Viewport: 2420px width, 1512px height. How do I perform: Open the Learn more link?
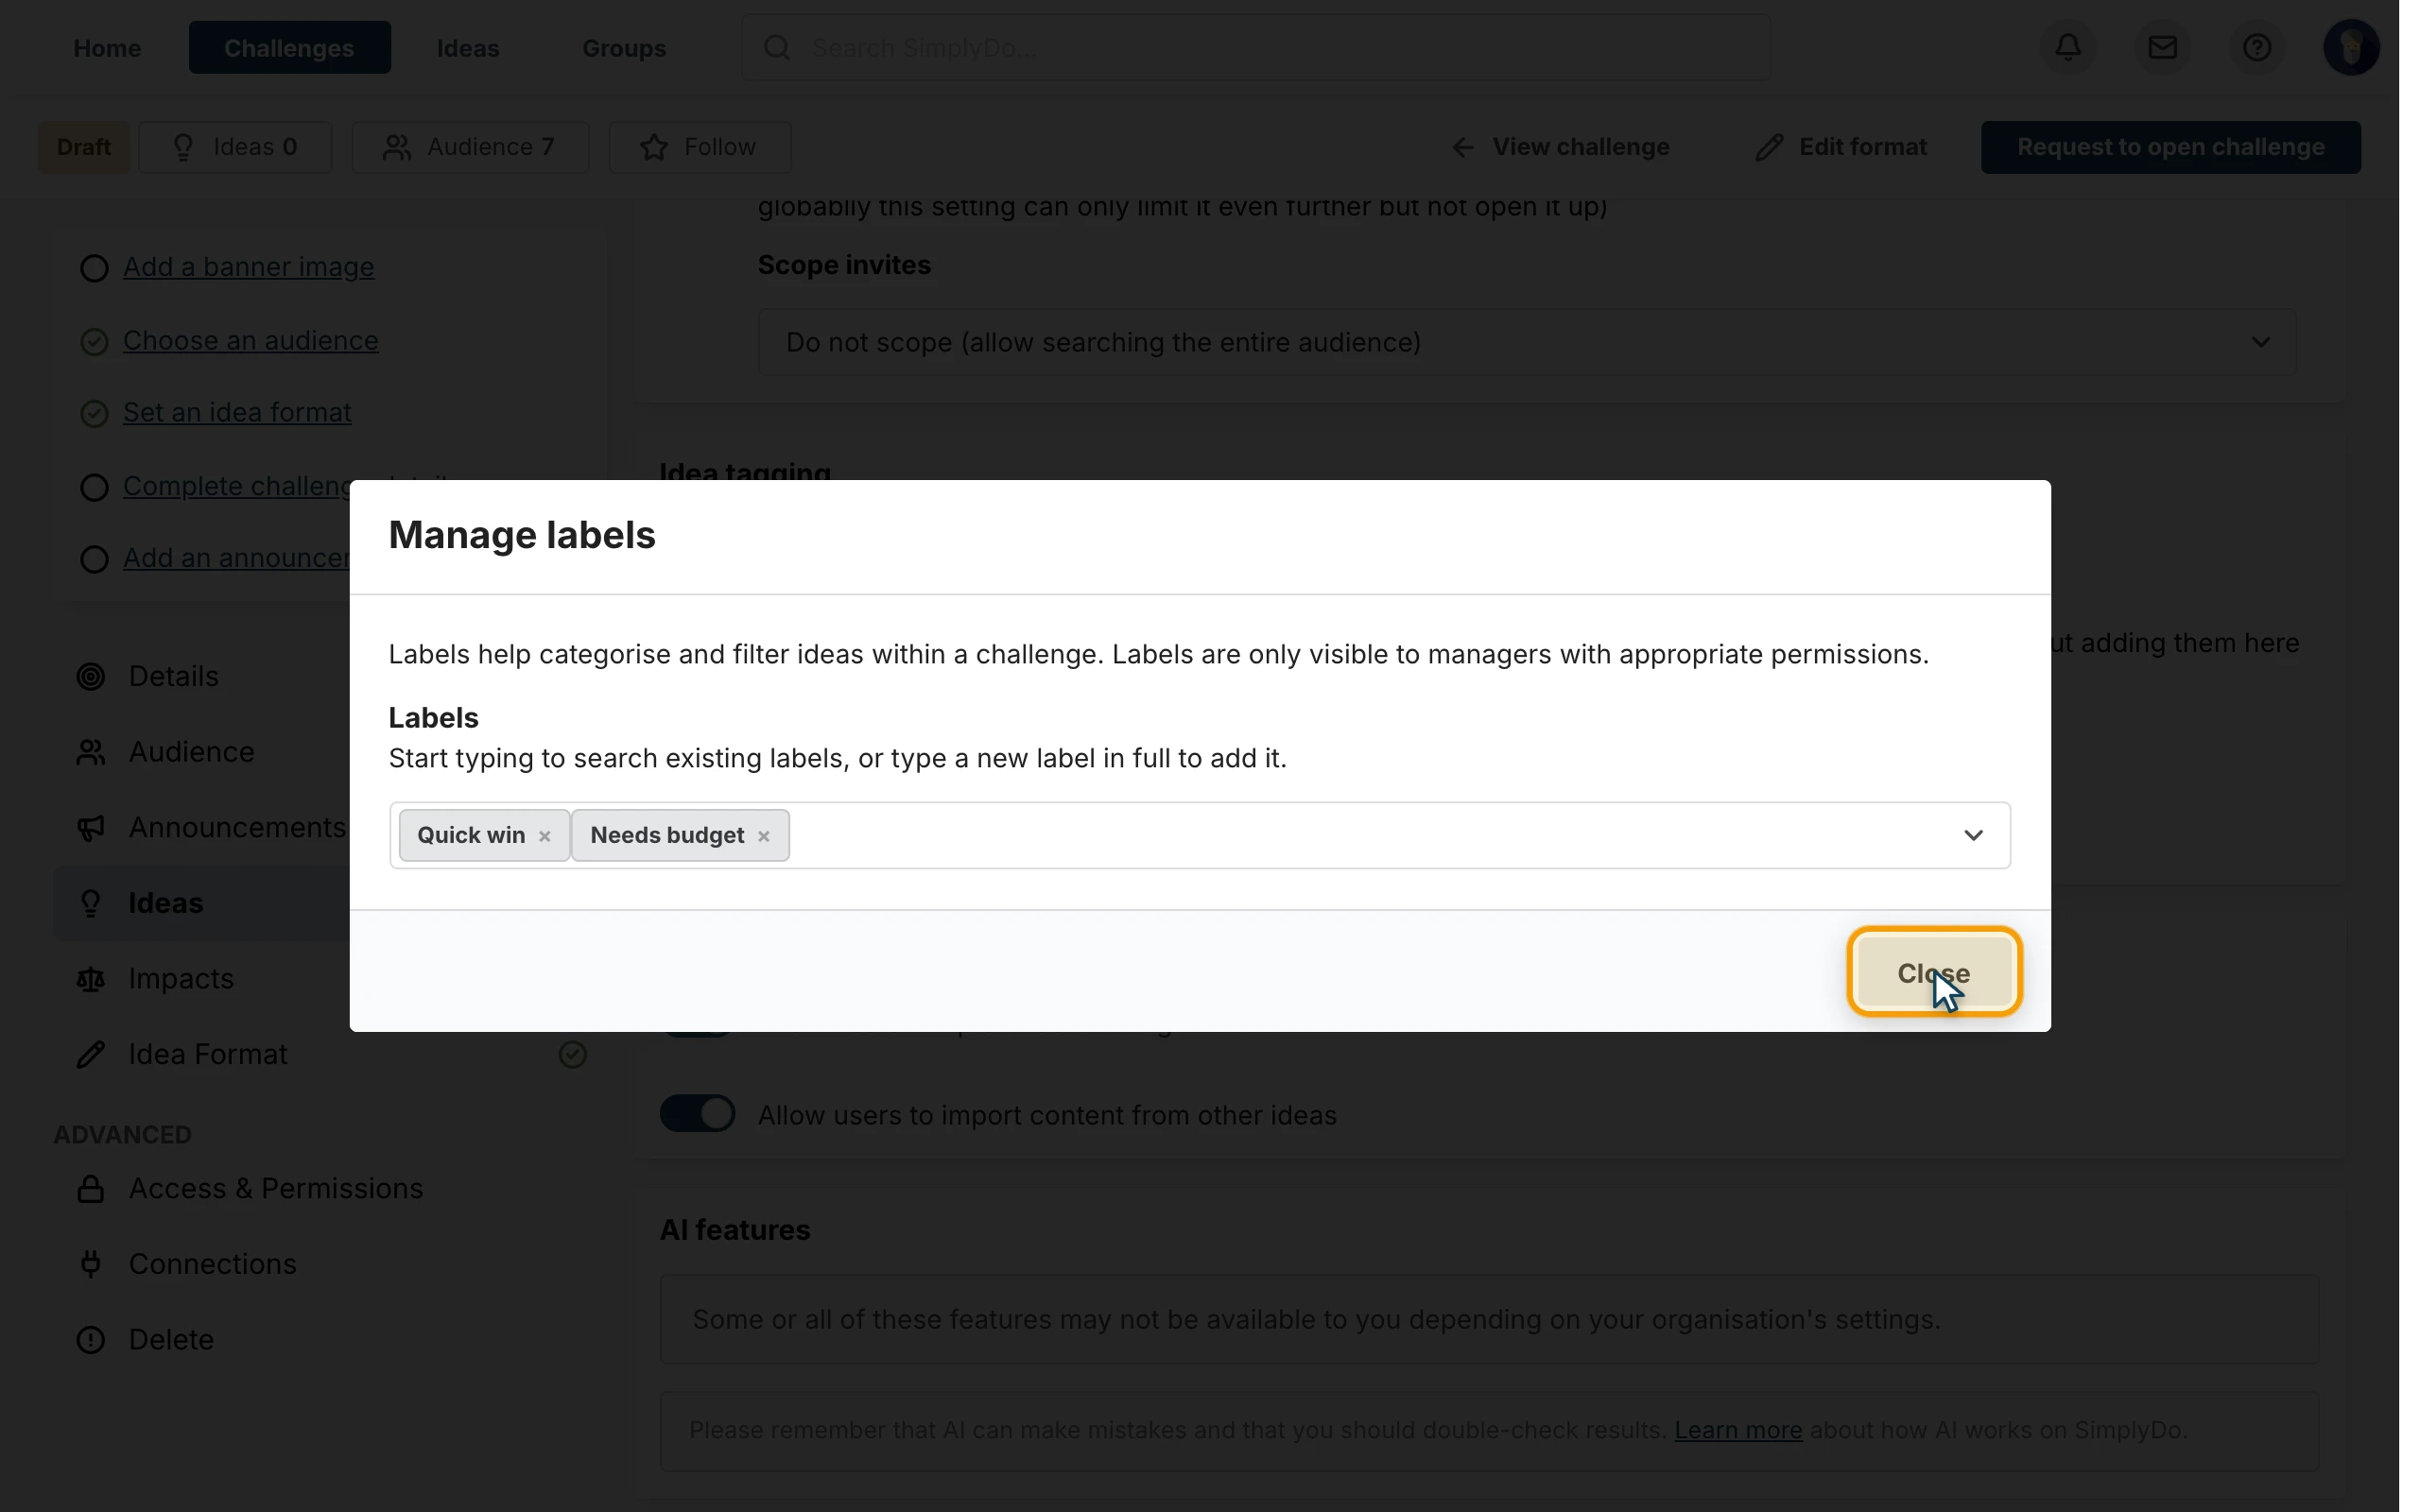tap(1738, 1430)
